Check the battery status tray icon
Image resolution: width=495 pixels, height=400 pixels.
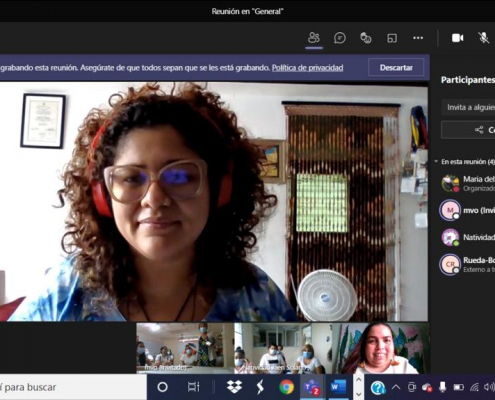pos(458,387)
